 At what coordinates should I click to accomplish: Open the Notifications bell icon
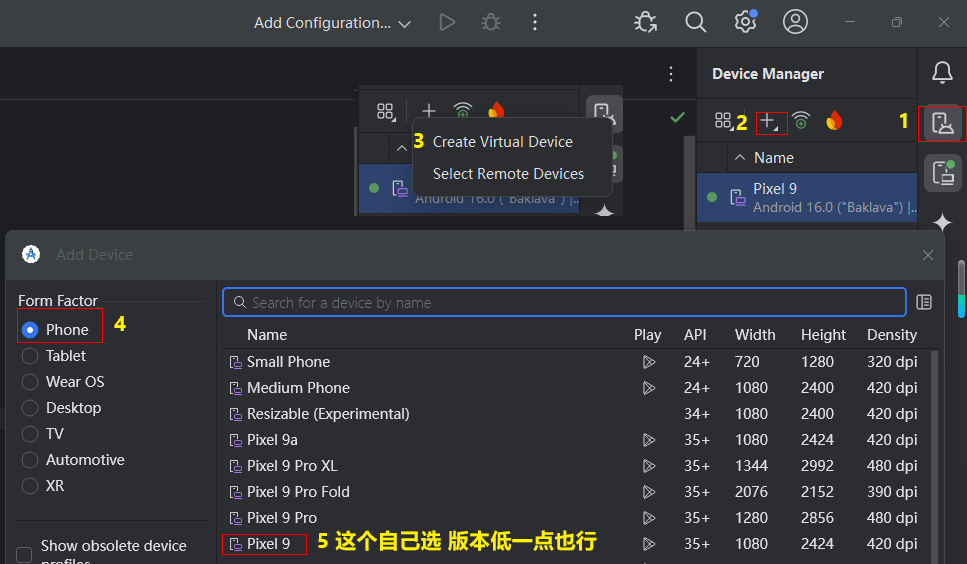(x=942, y=73)
